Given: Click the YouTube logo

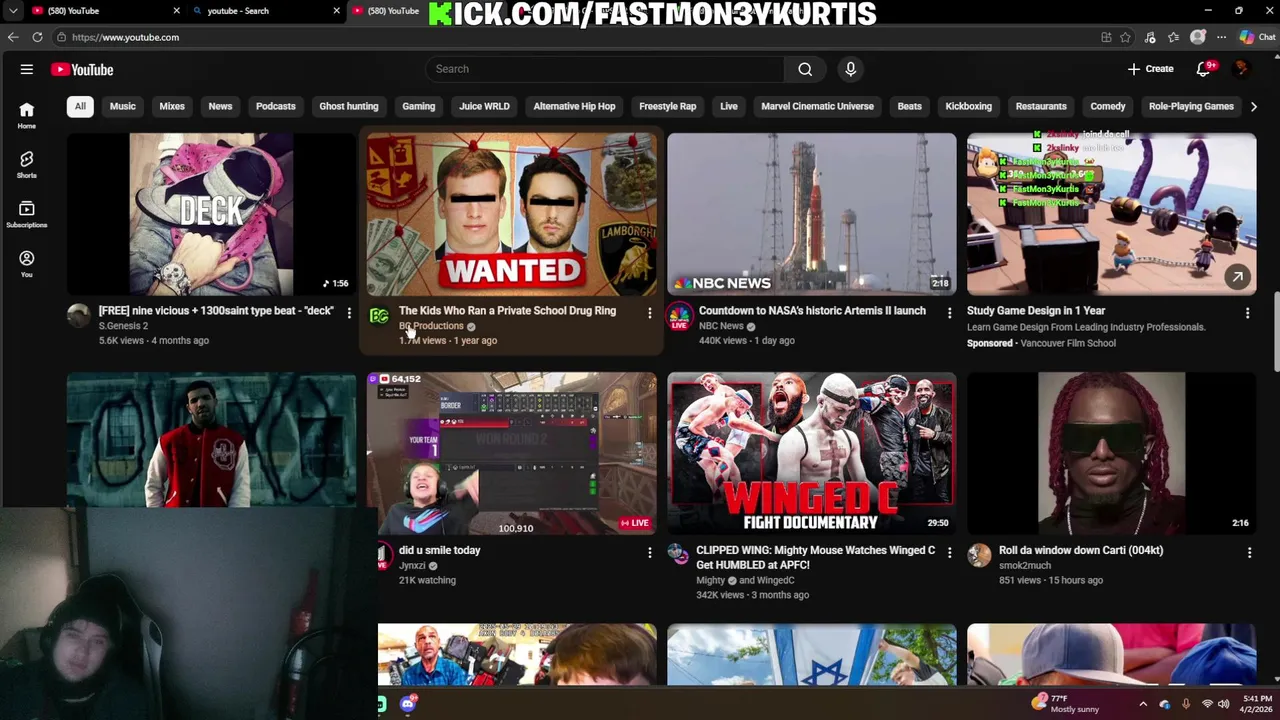Looking at the screenshot, I should pos(82,69).
